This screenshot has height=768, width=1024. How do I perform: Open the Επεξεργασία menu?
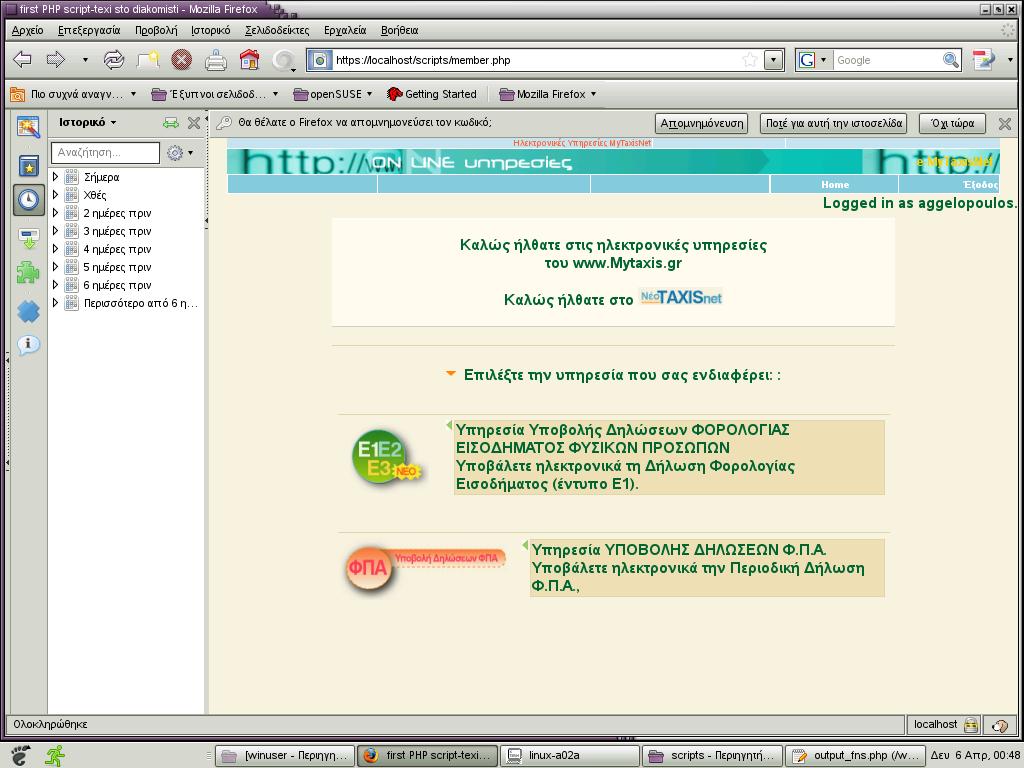tap(89, 30)
